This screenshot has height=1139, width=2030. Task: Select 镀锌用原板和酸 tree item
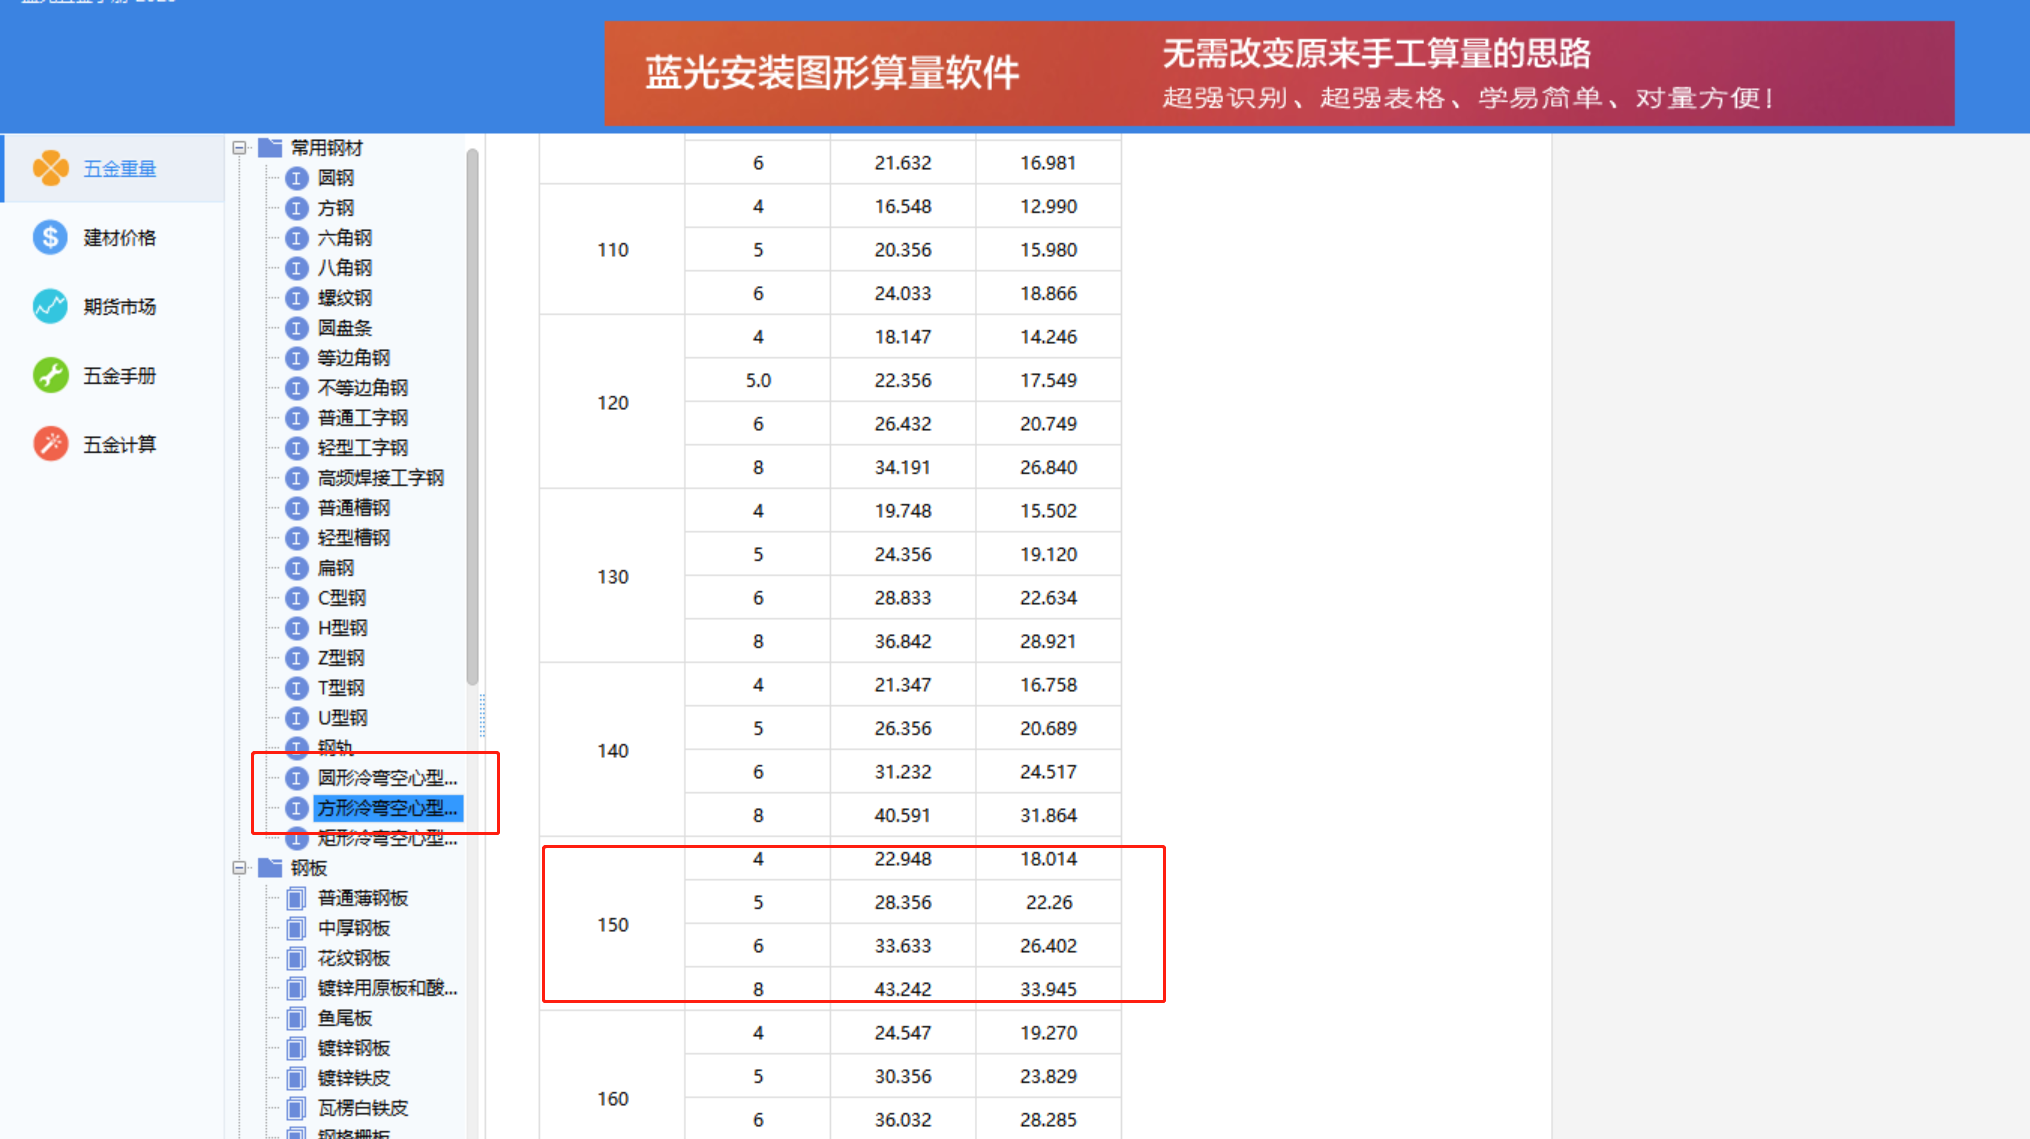(x=387, y=988)
